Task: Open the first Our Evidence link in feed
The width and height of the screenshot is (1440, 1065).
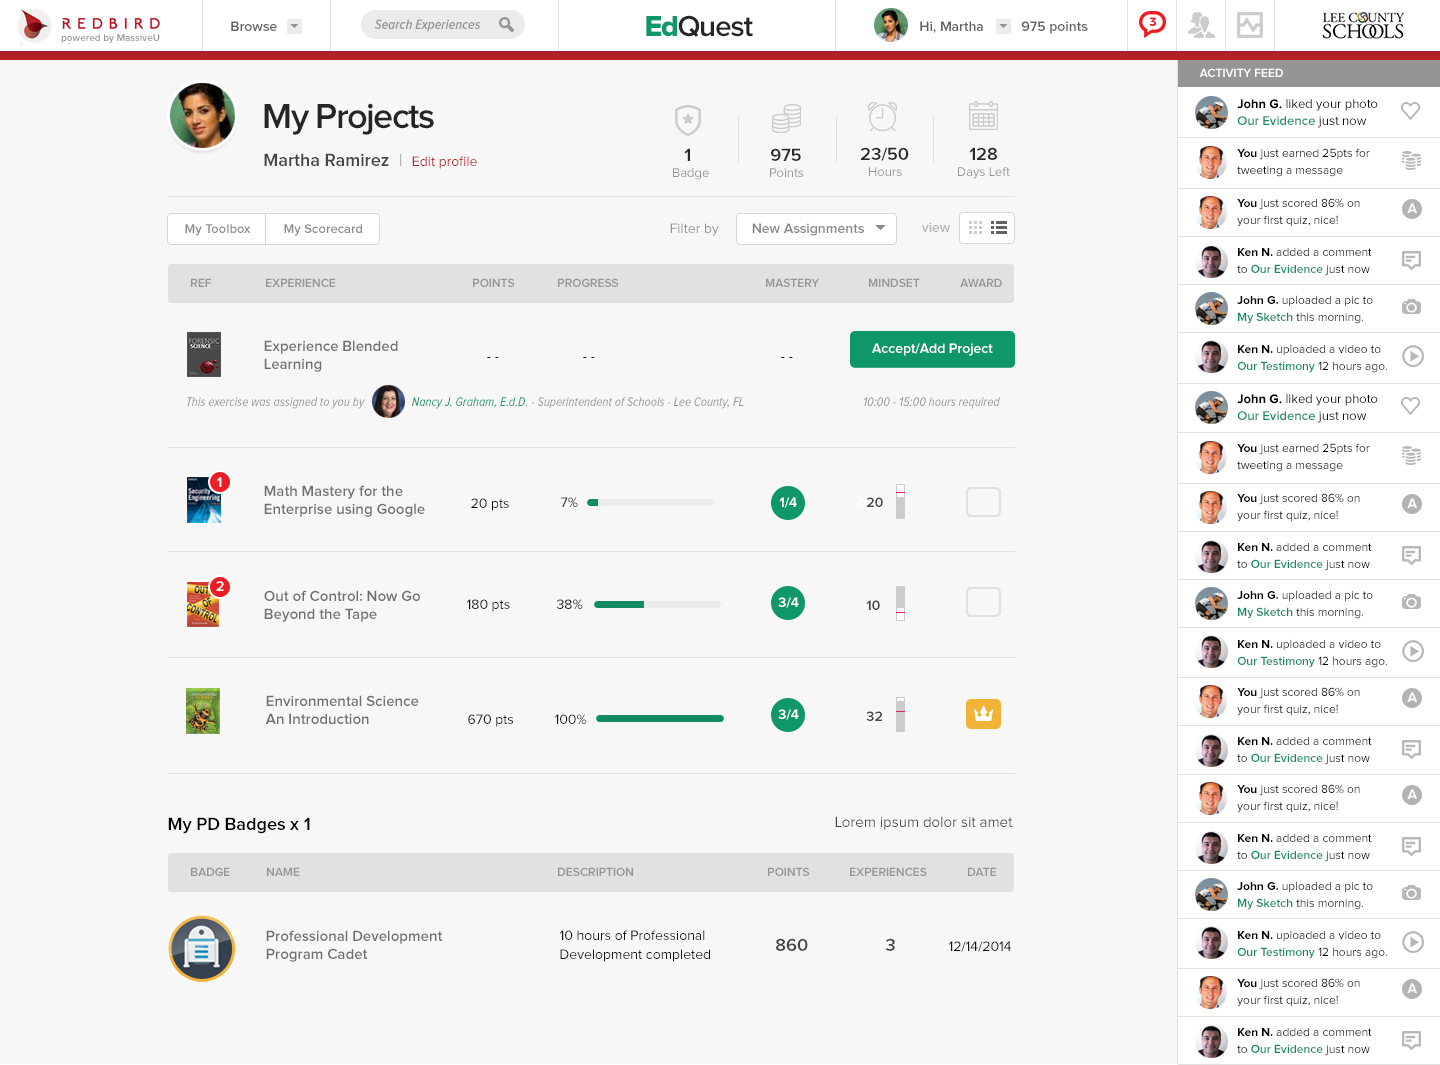Action: pos(1276,121)
